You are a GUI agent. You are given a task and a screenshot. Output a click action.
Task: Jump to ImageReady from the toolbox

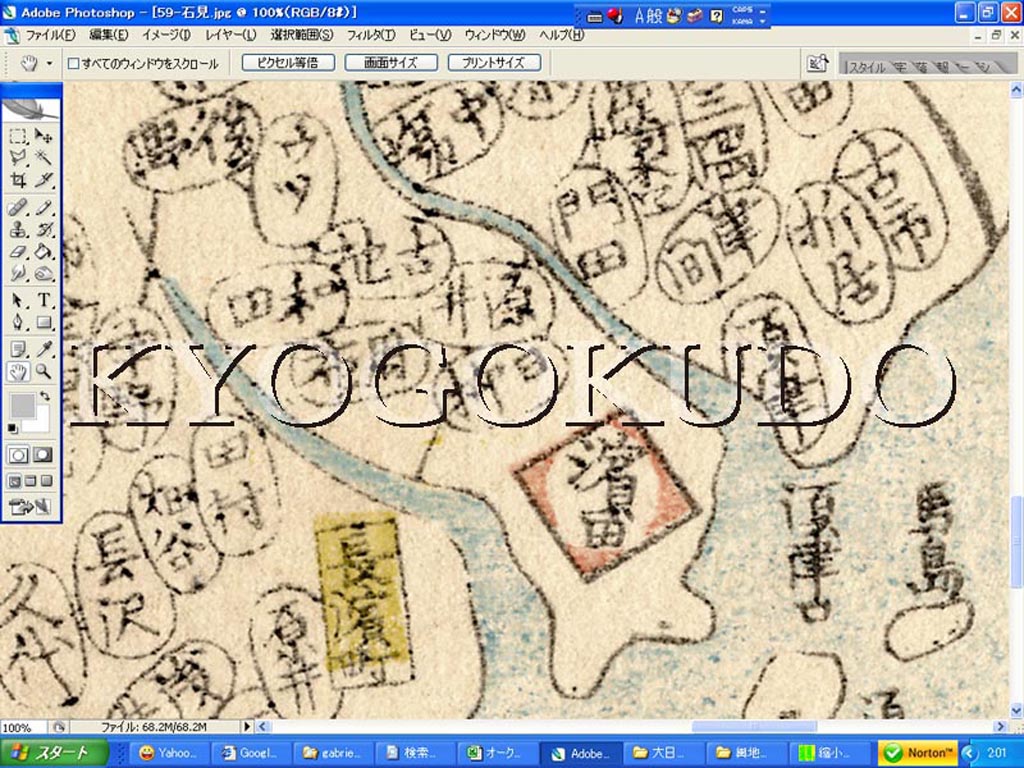[x=29, y=506]
